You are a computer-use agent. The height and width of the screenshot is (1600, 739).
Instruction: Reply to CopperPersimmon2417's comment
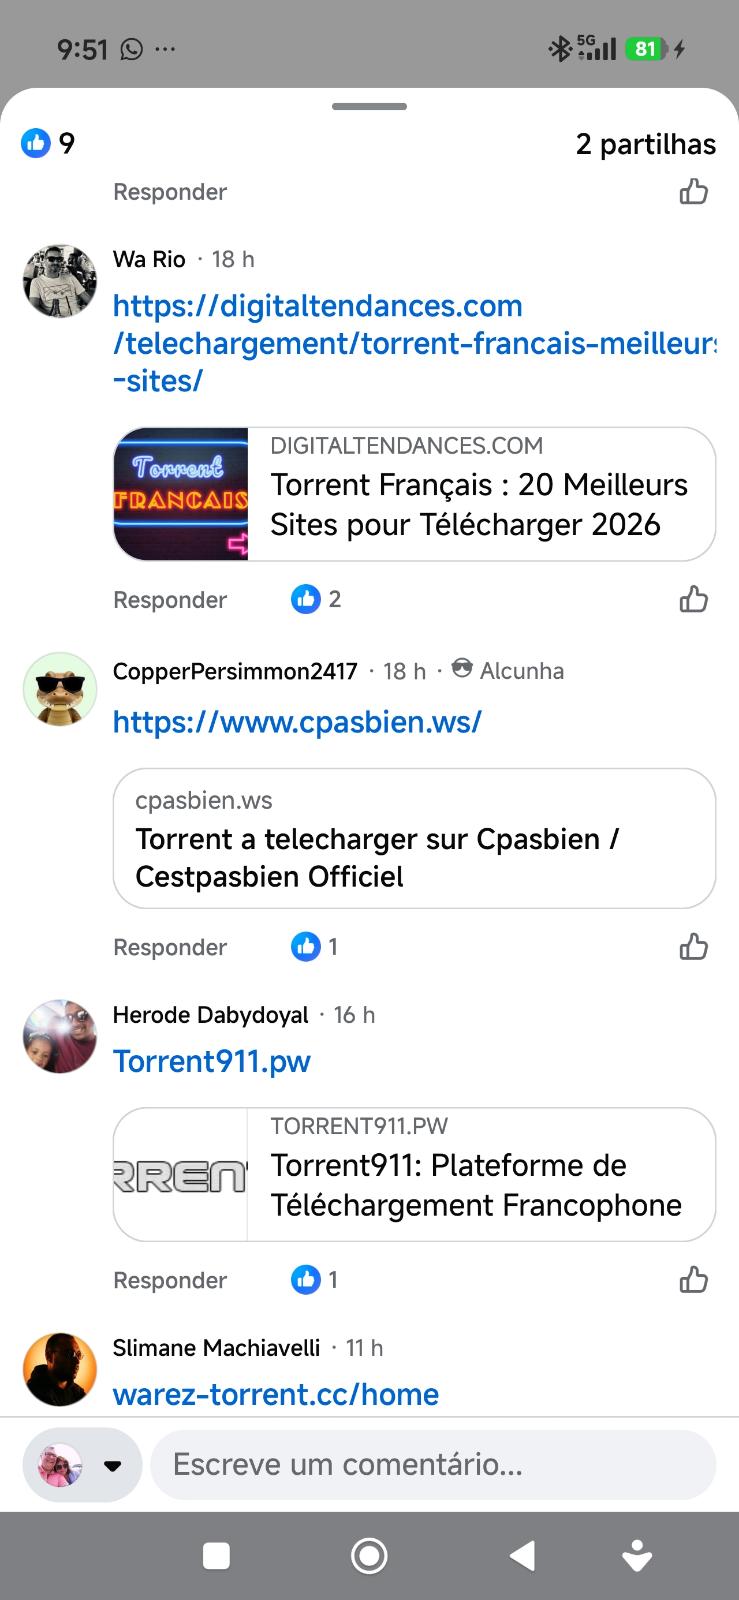pyautogui.click(x=170, y=947)
